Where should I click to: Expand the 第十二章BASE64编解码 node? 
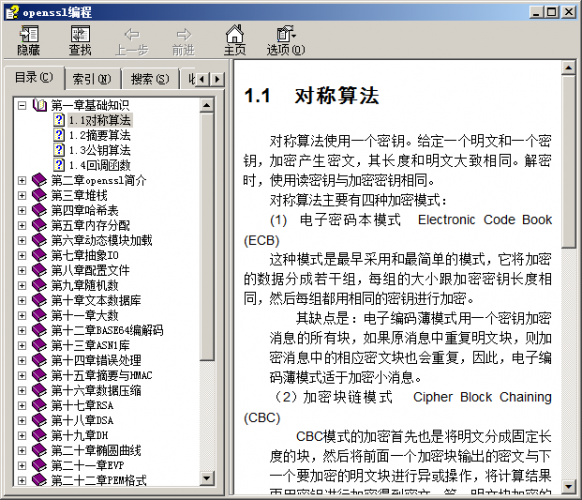[22, 330]
